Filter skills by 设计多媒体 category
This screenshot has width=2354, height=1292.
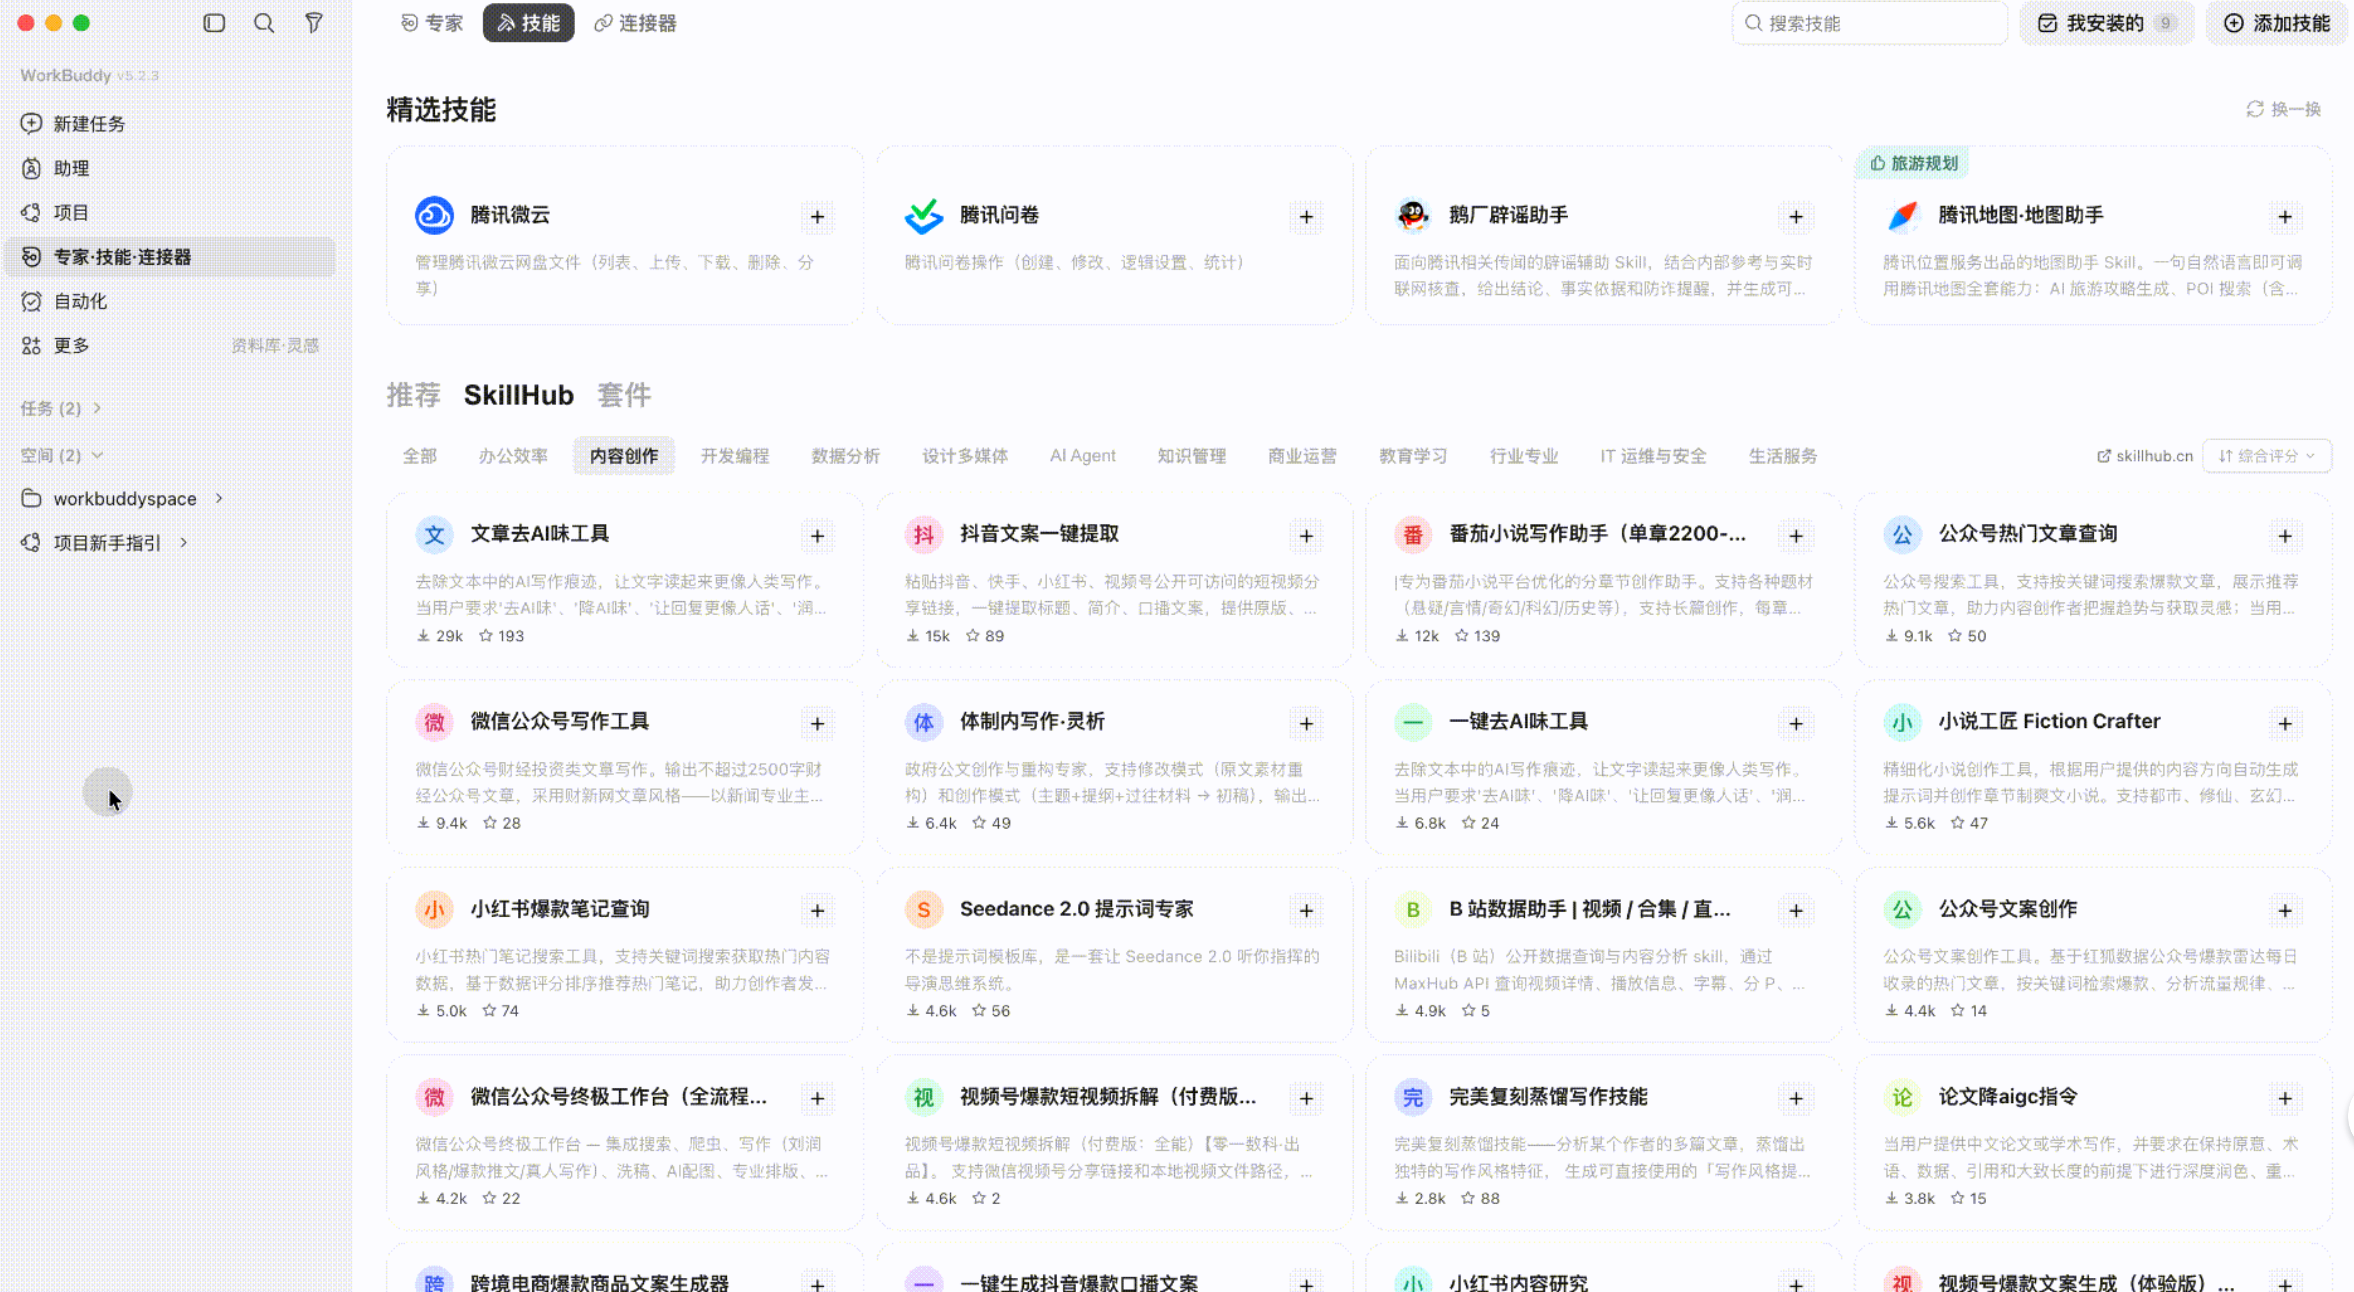(965, 456)
